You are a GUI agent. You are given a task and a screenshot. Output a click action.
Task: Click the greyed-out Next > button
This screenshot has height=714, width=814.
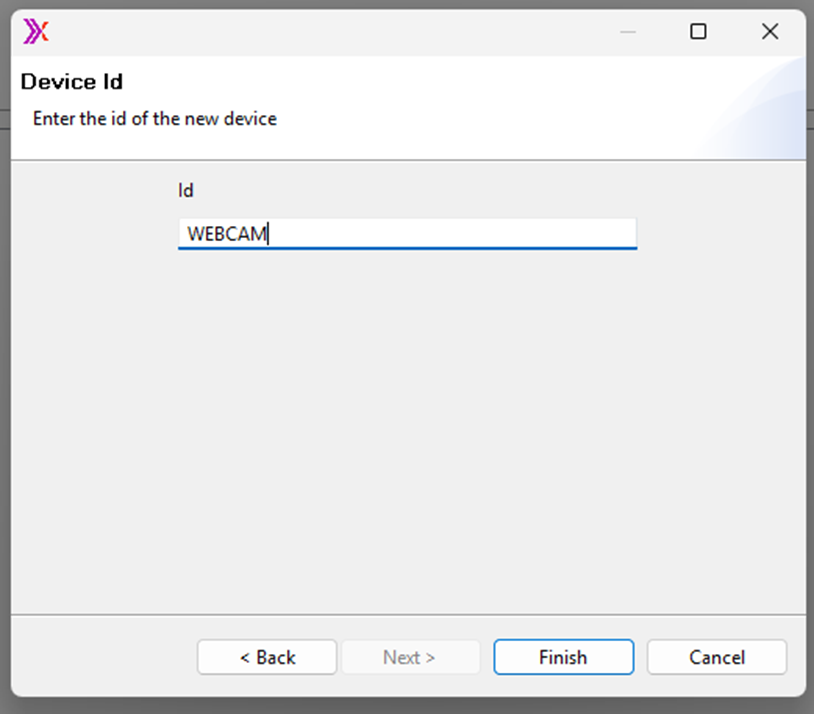coord(409,657)
